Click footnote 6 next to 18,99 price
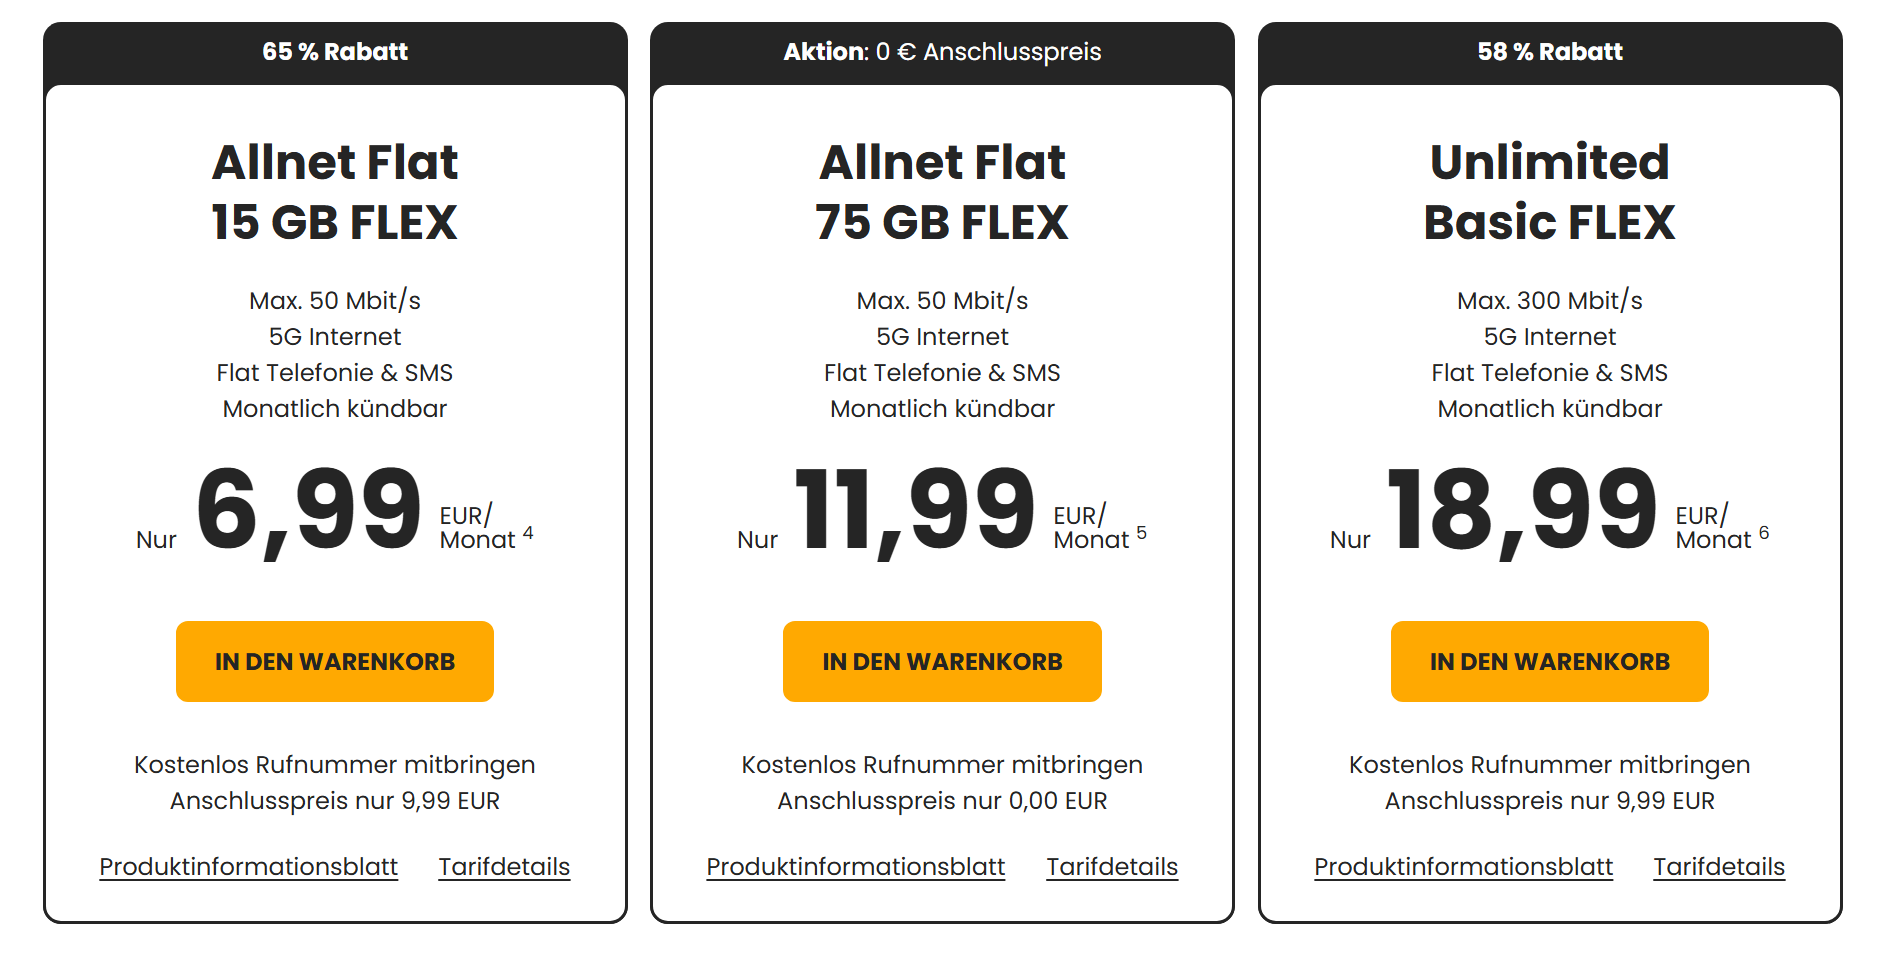This screenshot has width=1899, height=957. (1764, 533)
